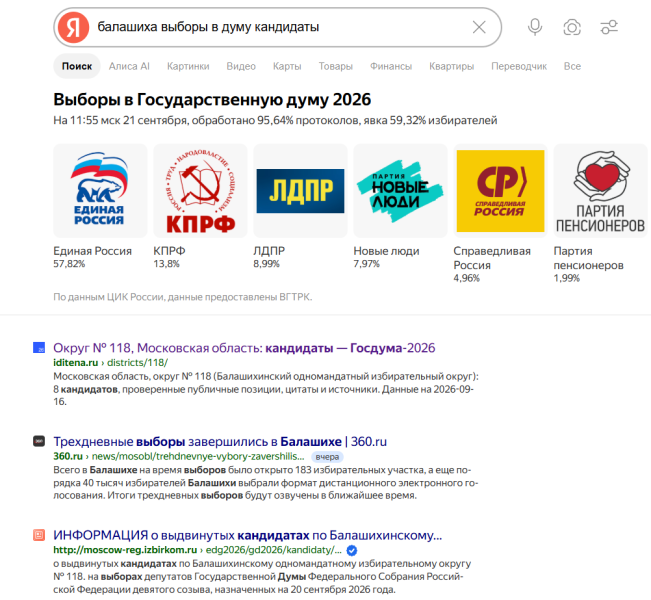Open the 'Выборы в Государственную думу 2026' heading

coord(212,100)
